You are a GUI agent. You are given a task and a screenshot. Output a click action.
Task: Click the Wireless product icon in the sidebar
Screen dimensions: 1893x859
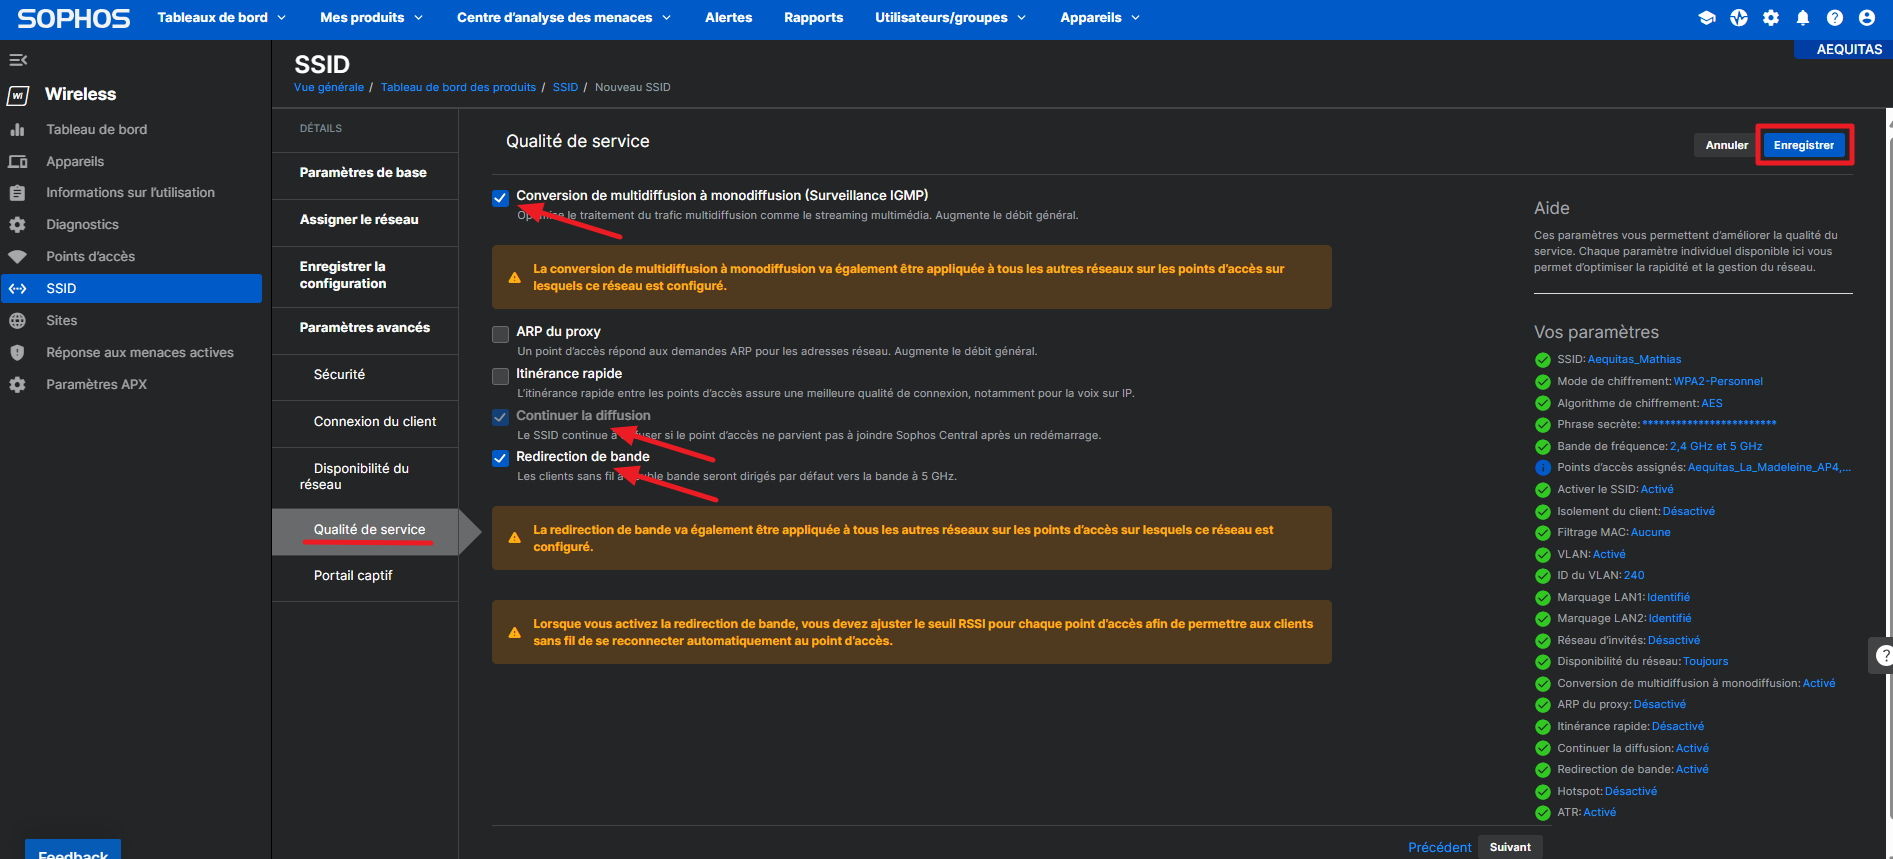(18, 95)
